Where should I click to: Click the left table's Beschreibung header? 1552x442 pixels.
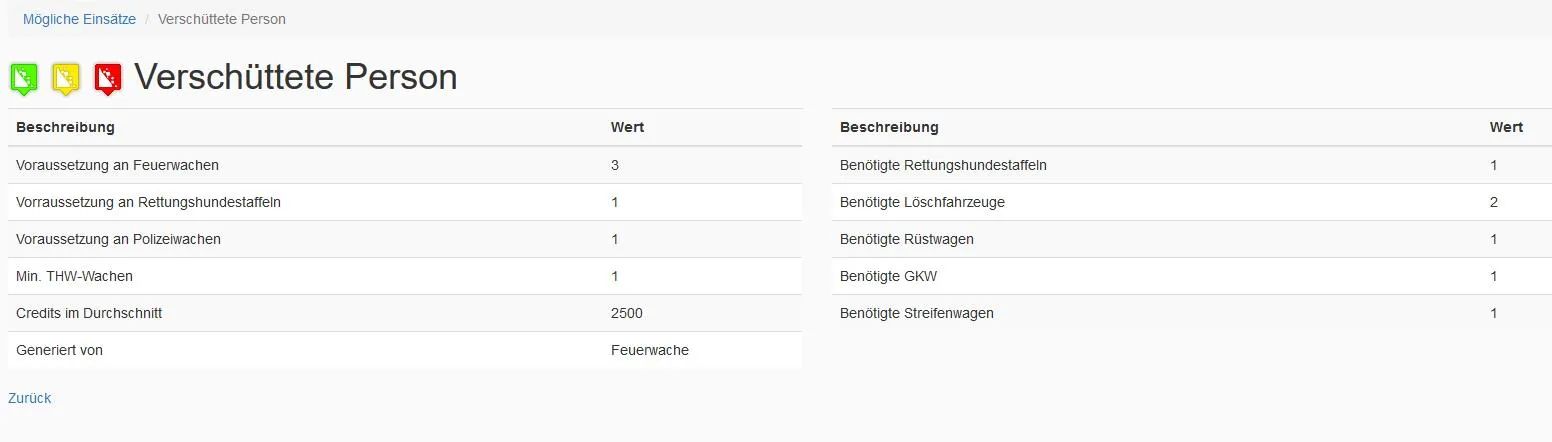point(65,127)
